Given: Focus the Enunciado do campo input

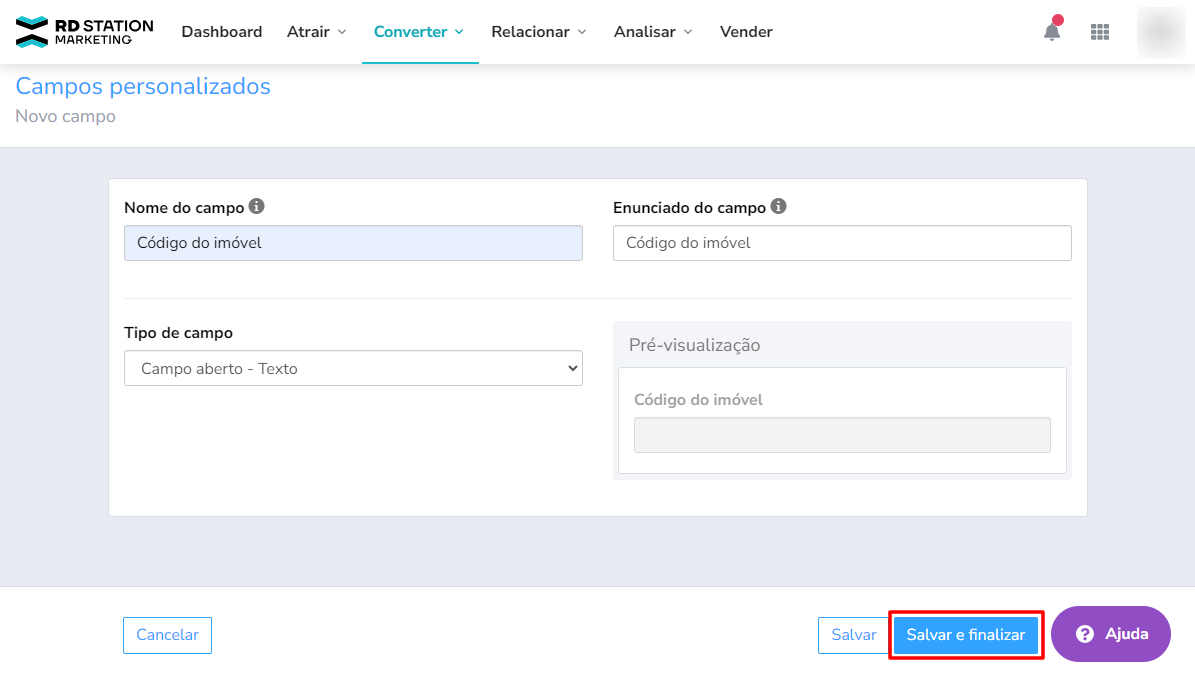Looking at the screenshot, I should coord(841,243).
